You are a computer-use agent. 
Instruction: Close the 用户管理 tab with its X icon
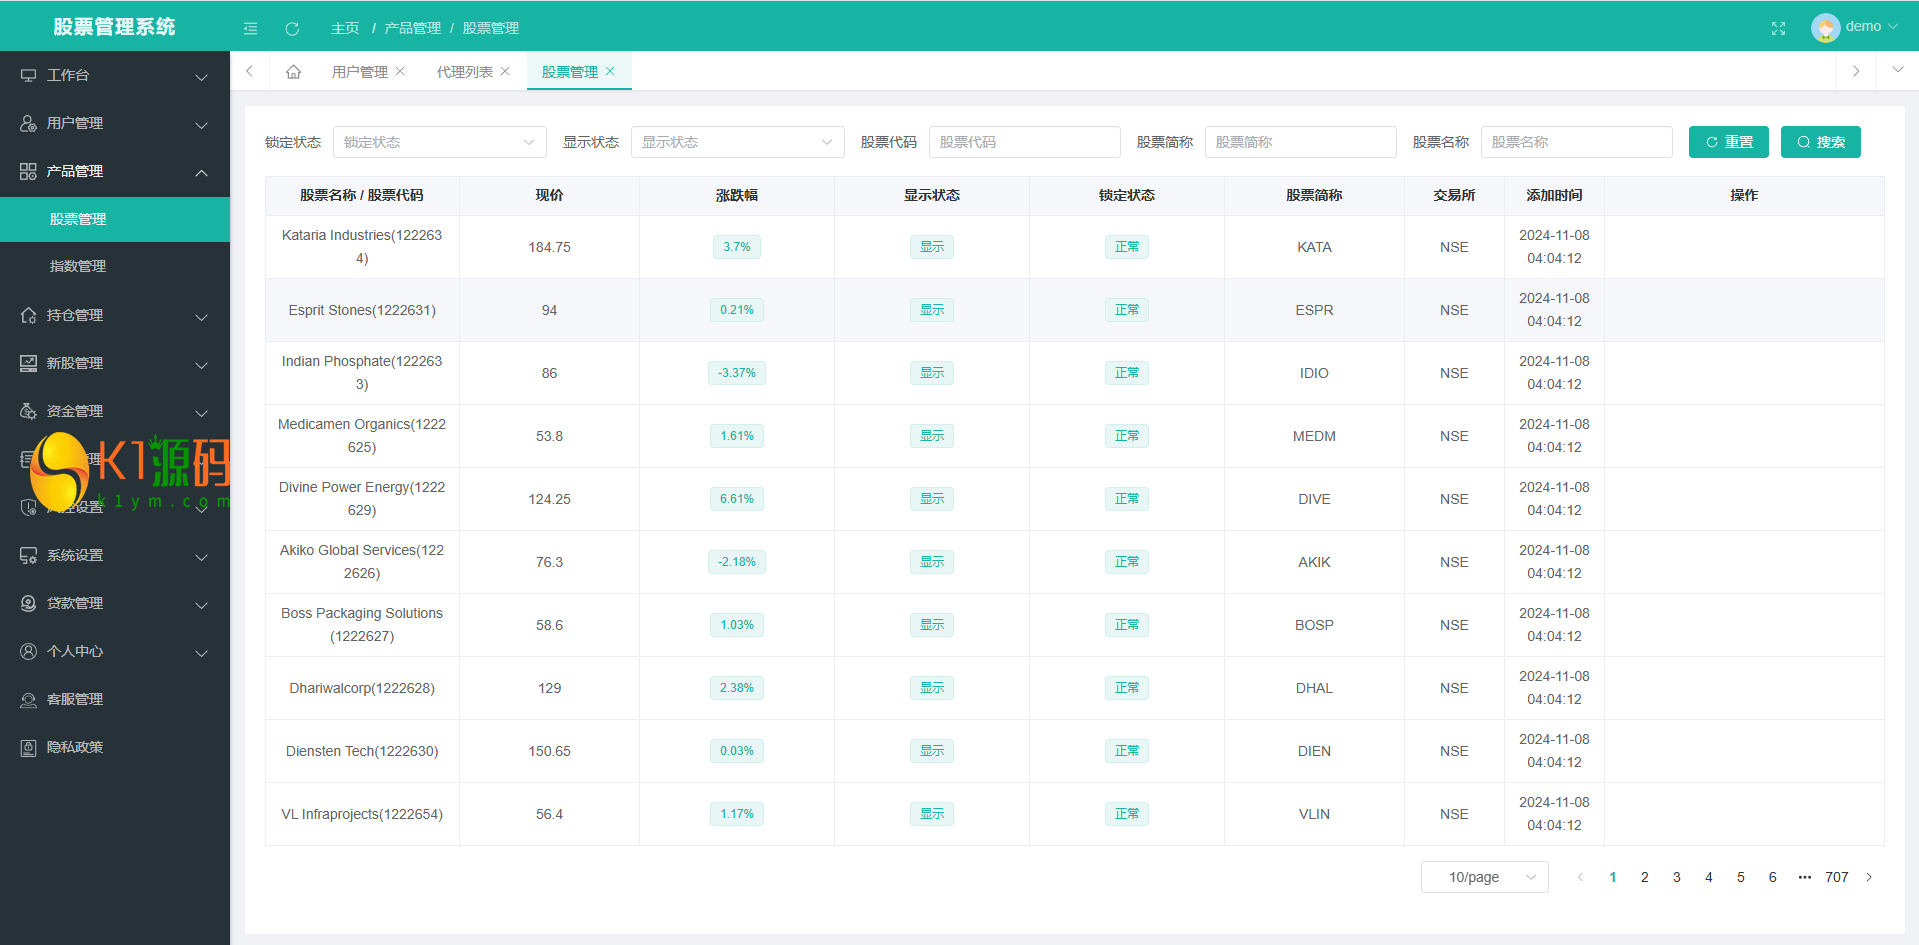pyautogui.click(x=400, y=71)
